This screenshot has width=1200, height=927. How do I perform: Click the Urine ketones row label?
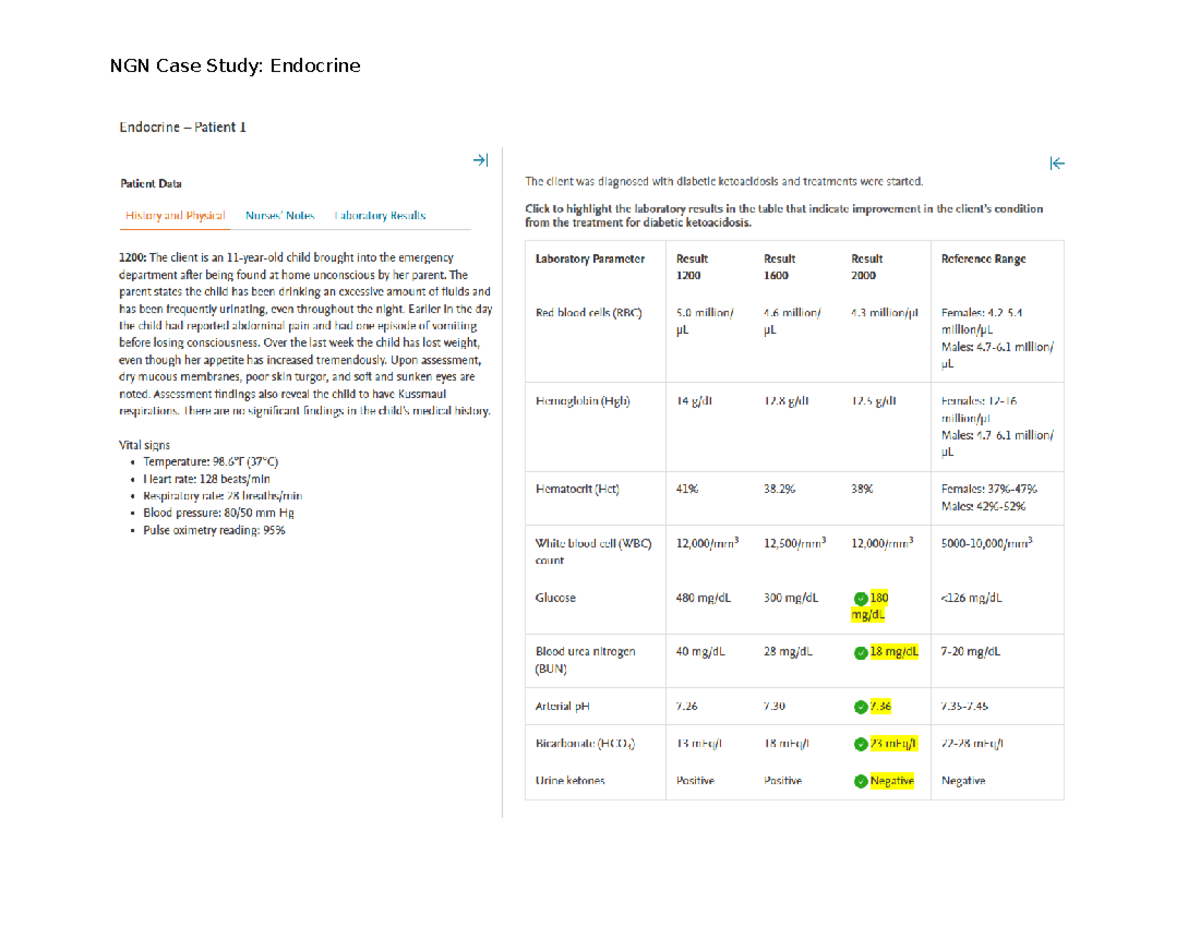(x=570, y=782)
